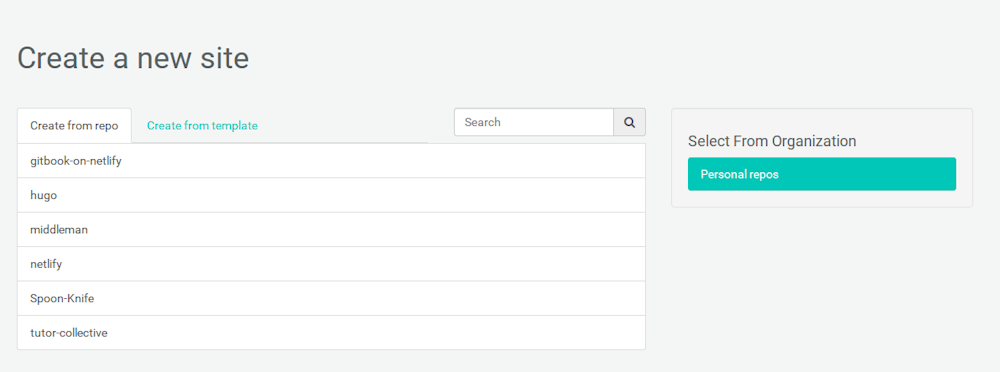This screenshot has height=372, width=1000.
Task: Choose the tutor-collective repo row
Action: [x=331, y=332]
